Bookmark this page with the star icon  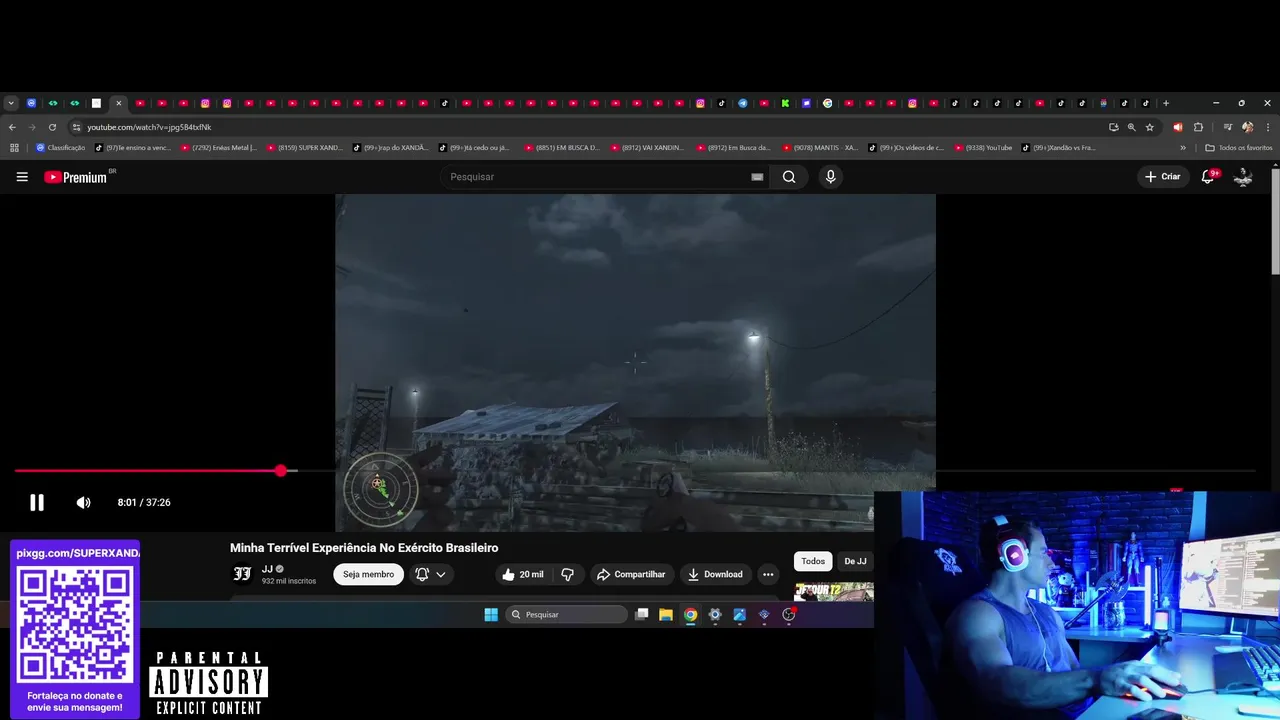1150,127
